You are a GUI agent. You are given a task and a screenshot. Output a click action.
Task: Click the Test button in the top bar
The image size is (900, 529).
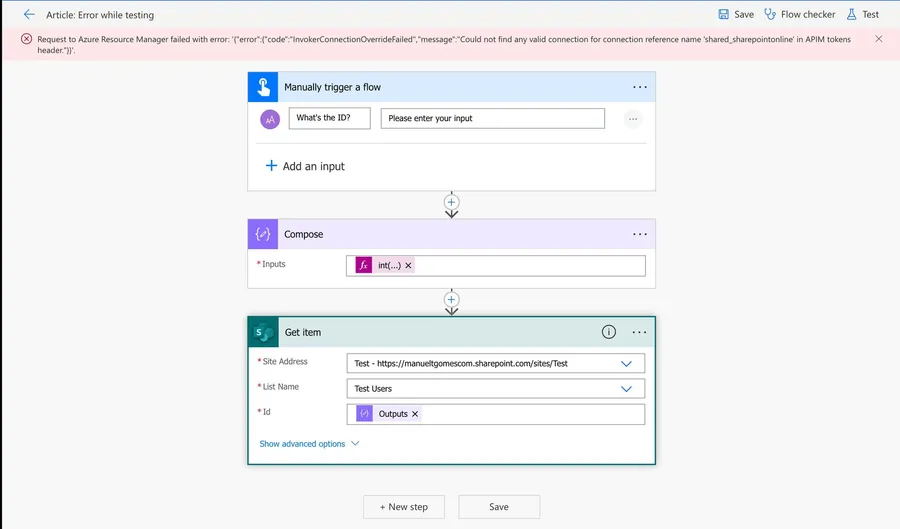(x=862, y=15)
